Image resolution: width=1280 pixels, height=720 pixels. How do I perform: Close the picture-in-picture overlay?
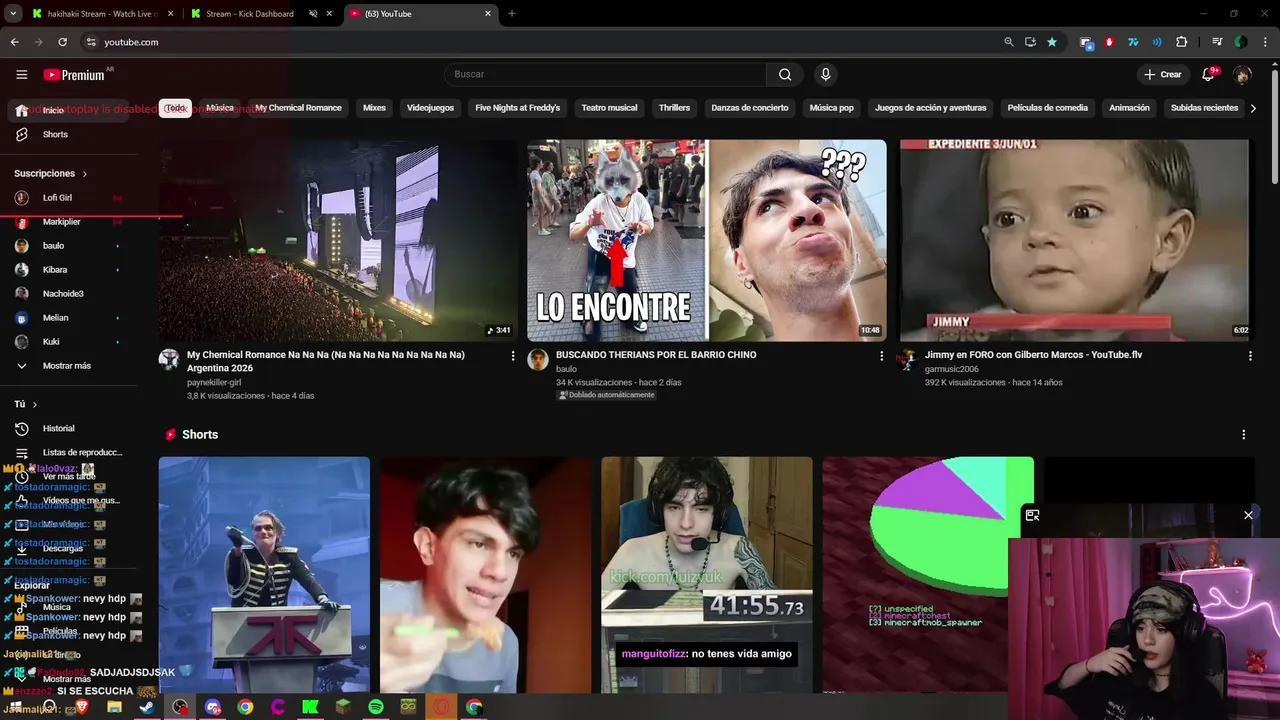tap(1248, 515)
